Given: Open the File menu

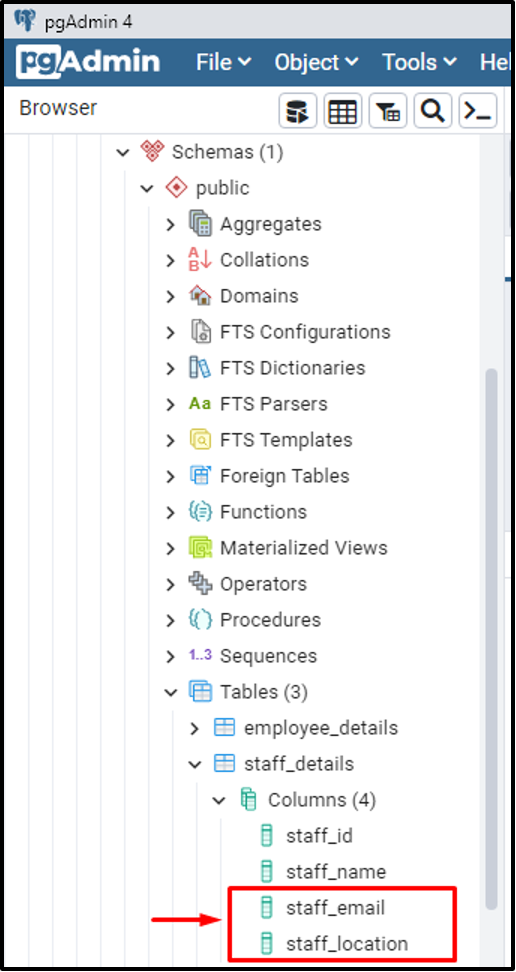Looking at the screenshot, I should [x=224, y=62].
